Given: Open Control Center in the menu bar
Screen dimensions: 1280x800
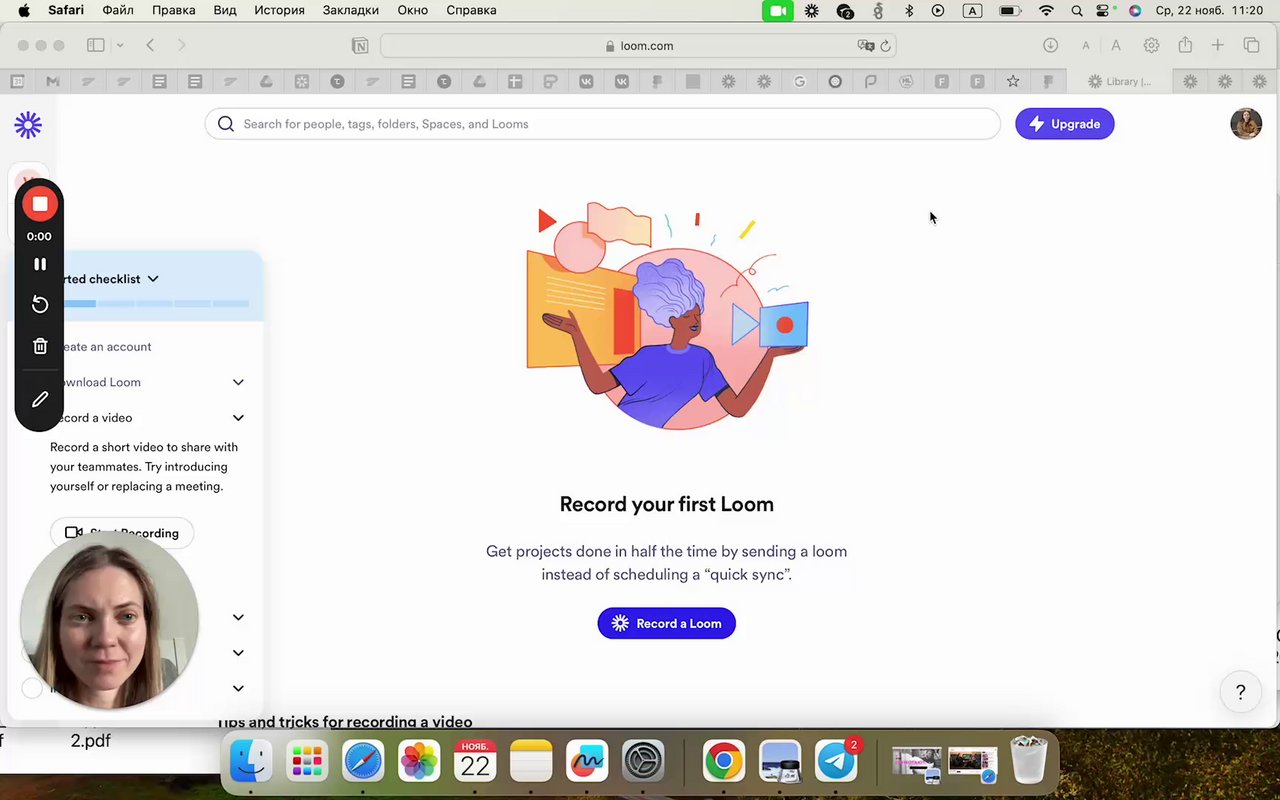Looking at the screenshot, I should [x=1104, y=11].
